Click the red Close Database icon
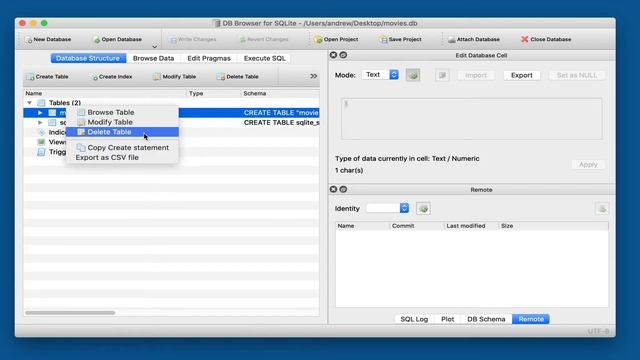The image size is (640, 360). [x=524, y=39]
